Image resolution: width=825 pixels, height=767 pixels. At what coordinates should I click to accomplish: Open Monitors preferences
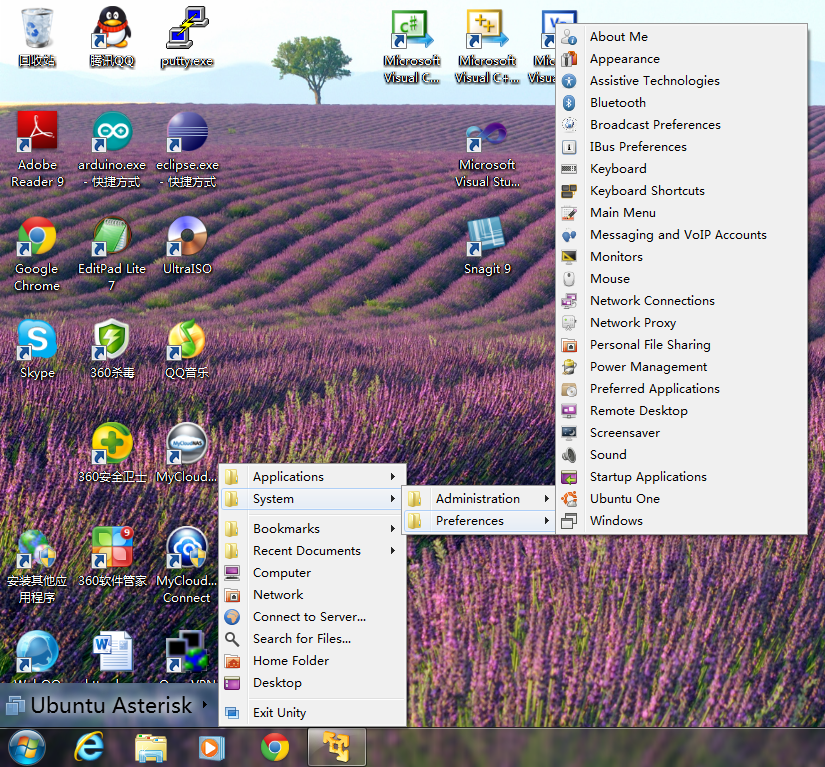click(x=681, y=257)
